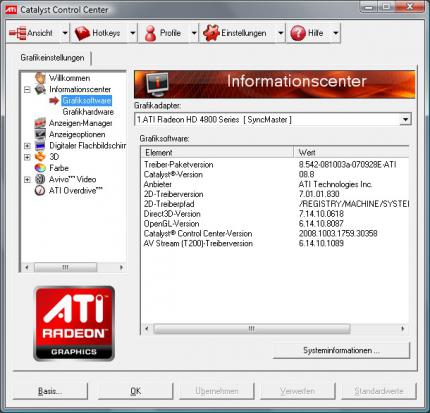Select the 2D-Treiberversion row
This screenshot has height=413, width=430.
point(275,194)
